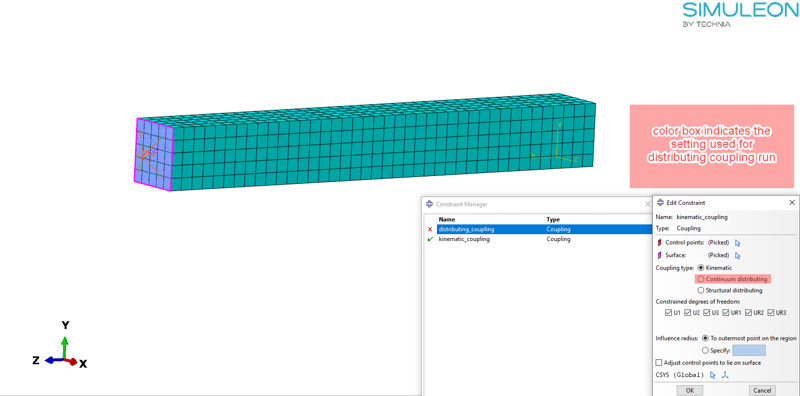Click the purple coupled surface on the beam
This screenshot has width=800, height=396.
154,151
